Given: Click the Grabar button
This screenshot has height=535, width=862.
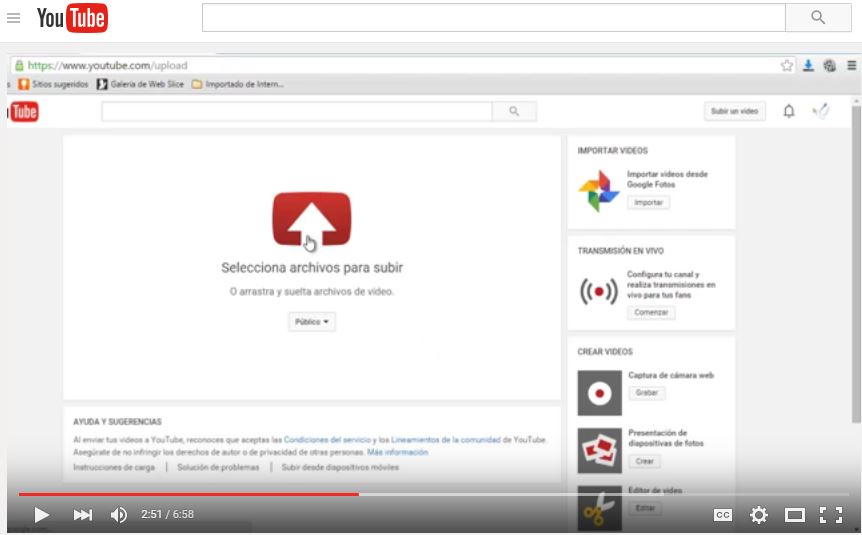Looking at the screenshot, I should (647, 393).
